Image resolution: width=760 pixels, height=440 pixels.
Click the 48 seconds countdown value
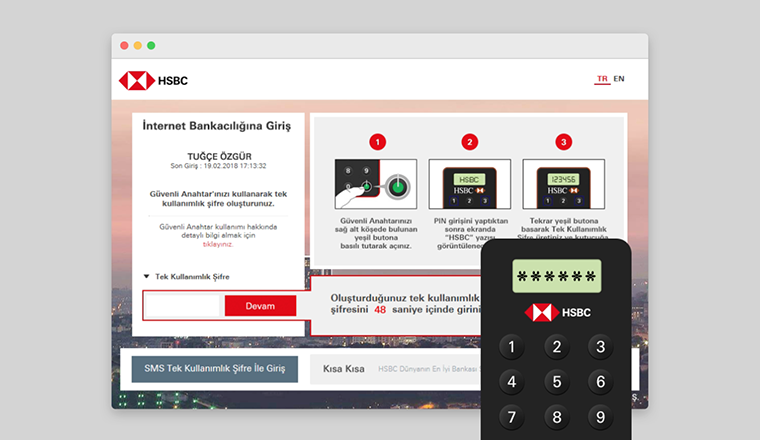(x=380, y=310)
